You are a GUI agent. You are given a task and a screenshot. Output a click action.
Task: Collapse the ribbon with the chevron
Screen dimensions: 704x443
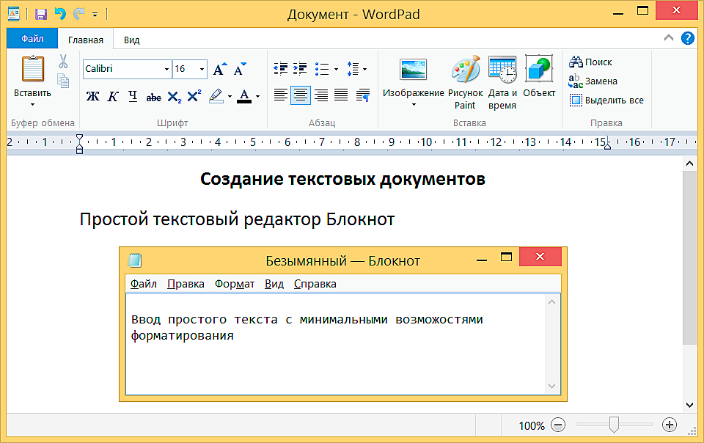pos(668,38)
